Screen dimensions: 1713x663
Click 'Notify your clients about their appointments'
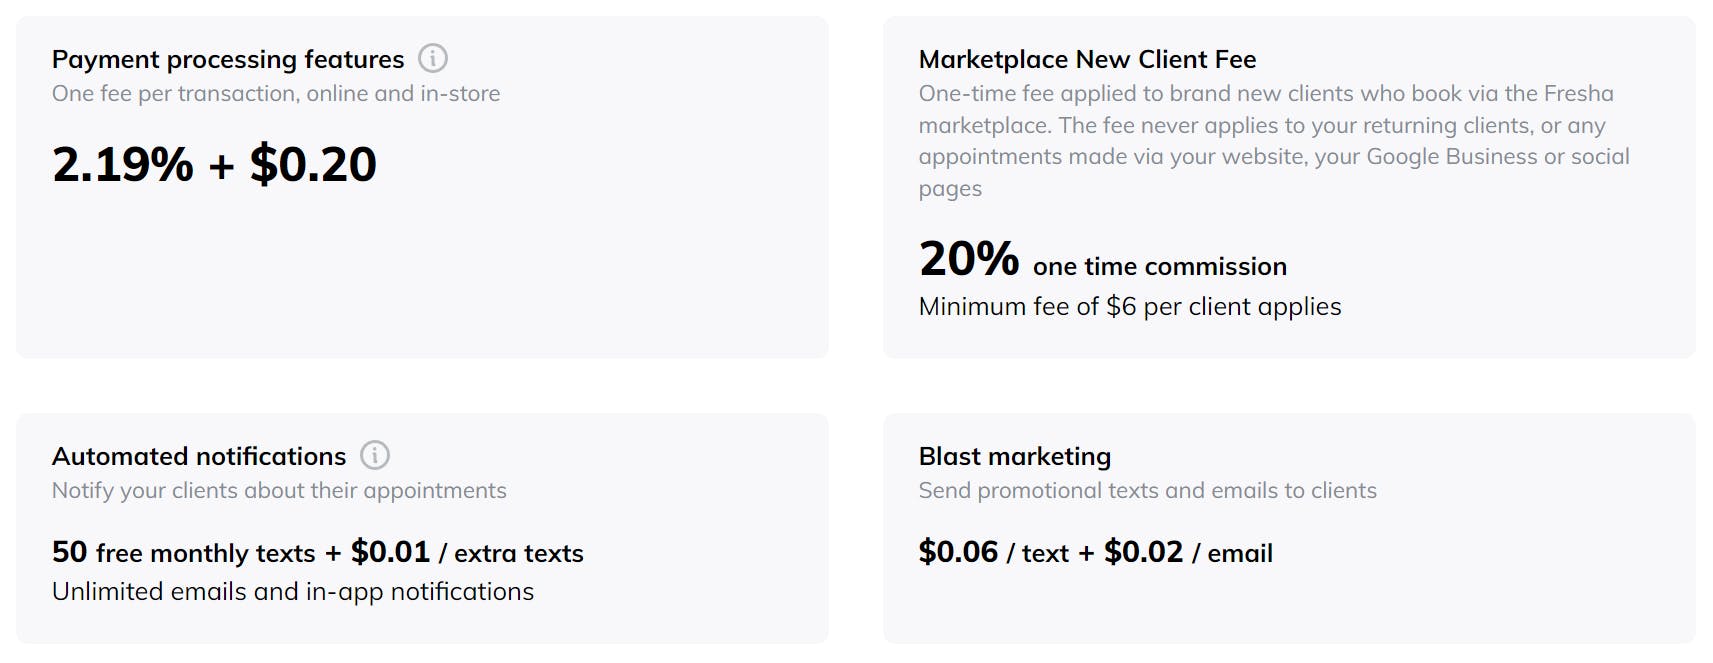pyautogui.click(x=279, y=491)
